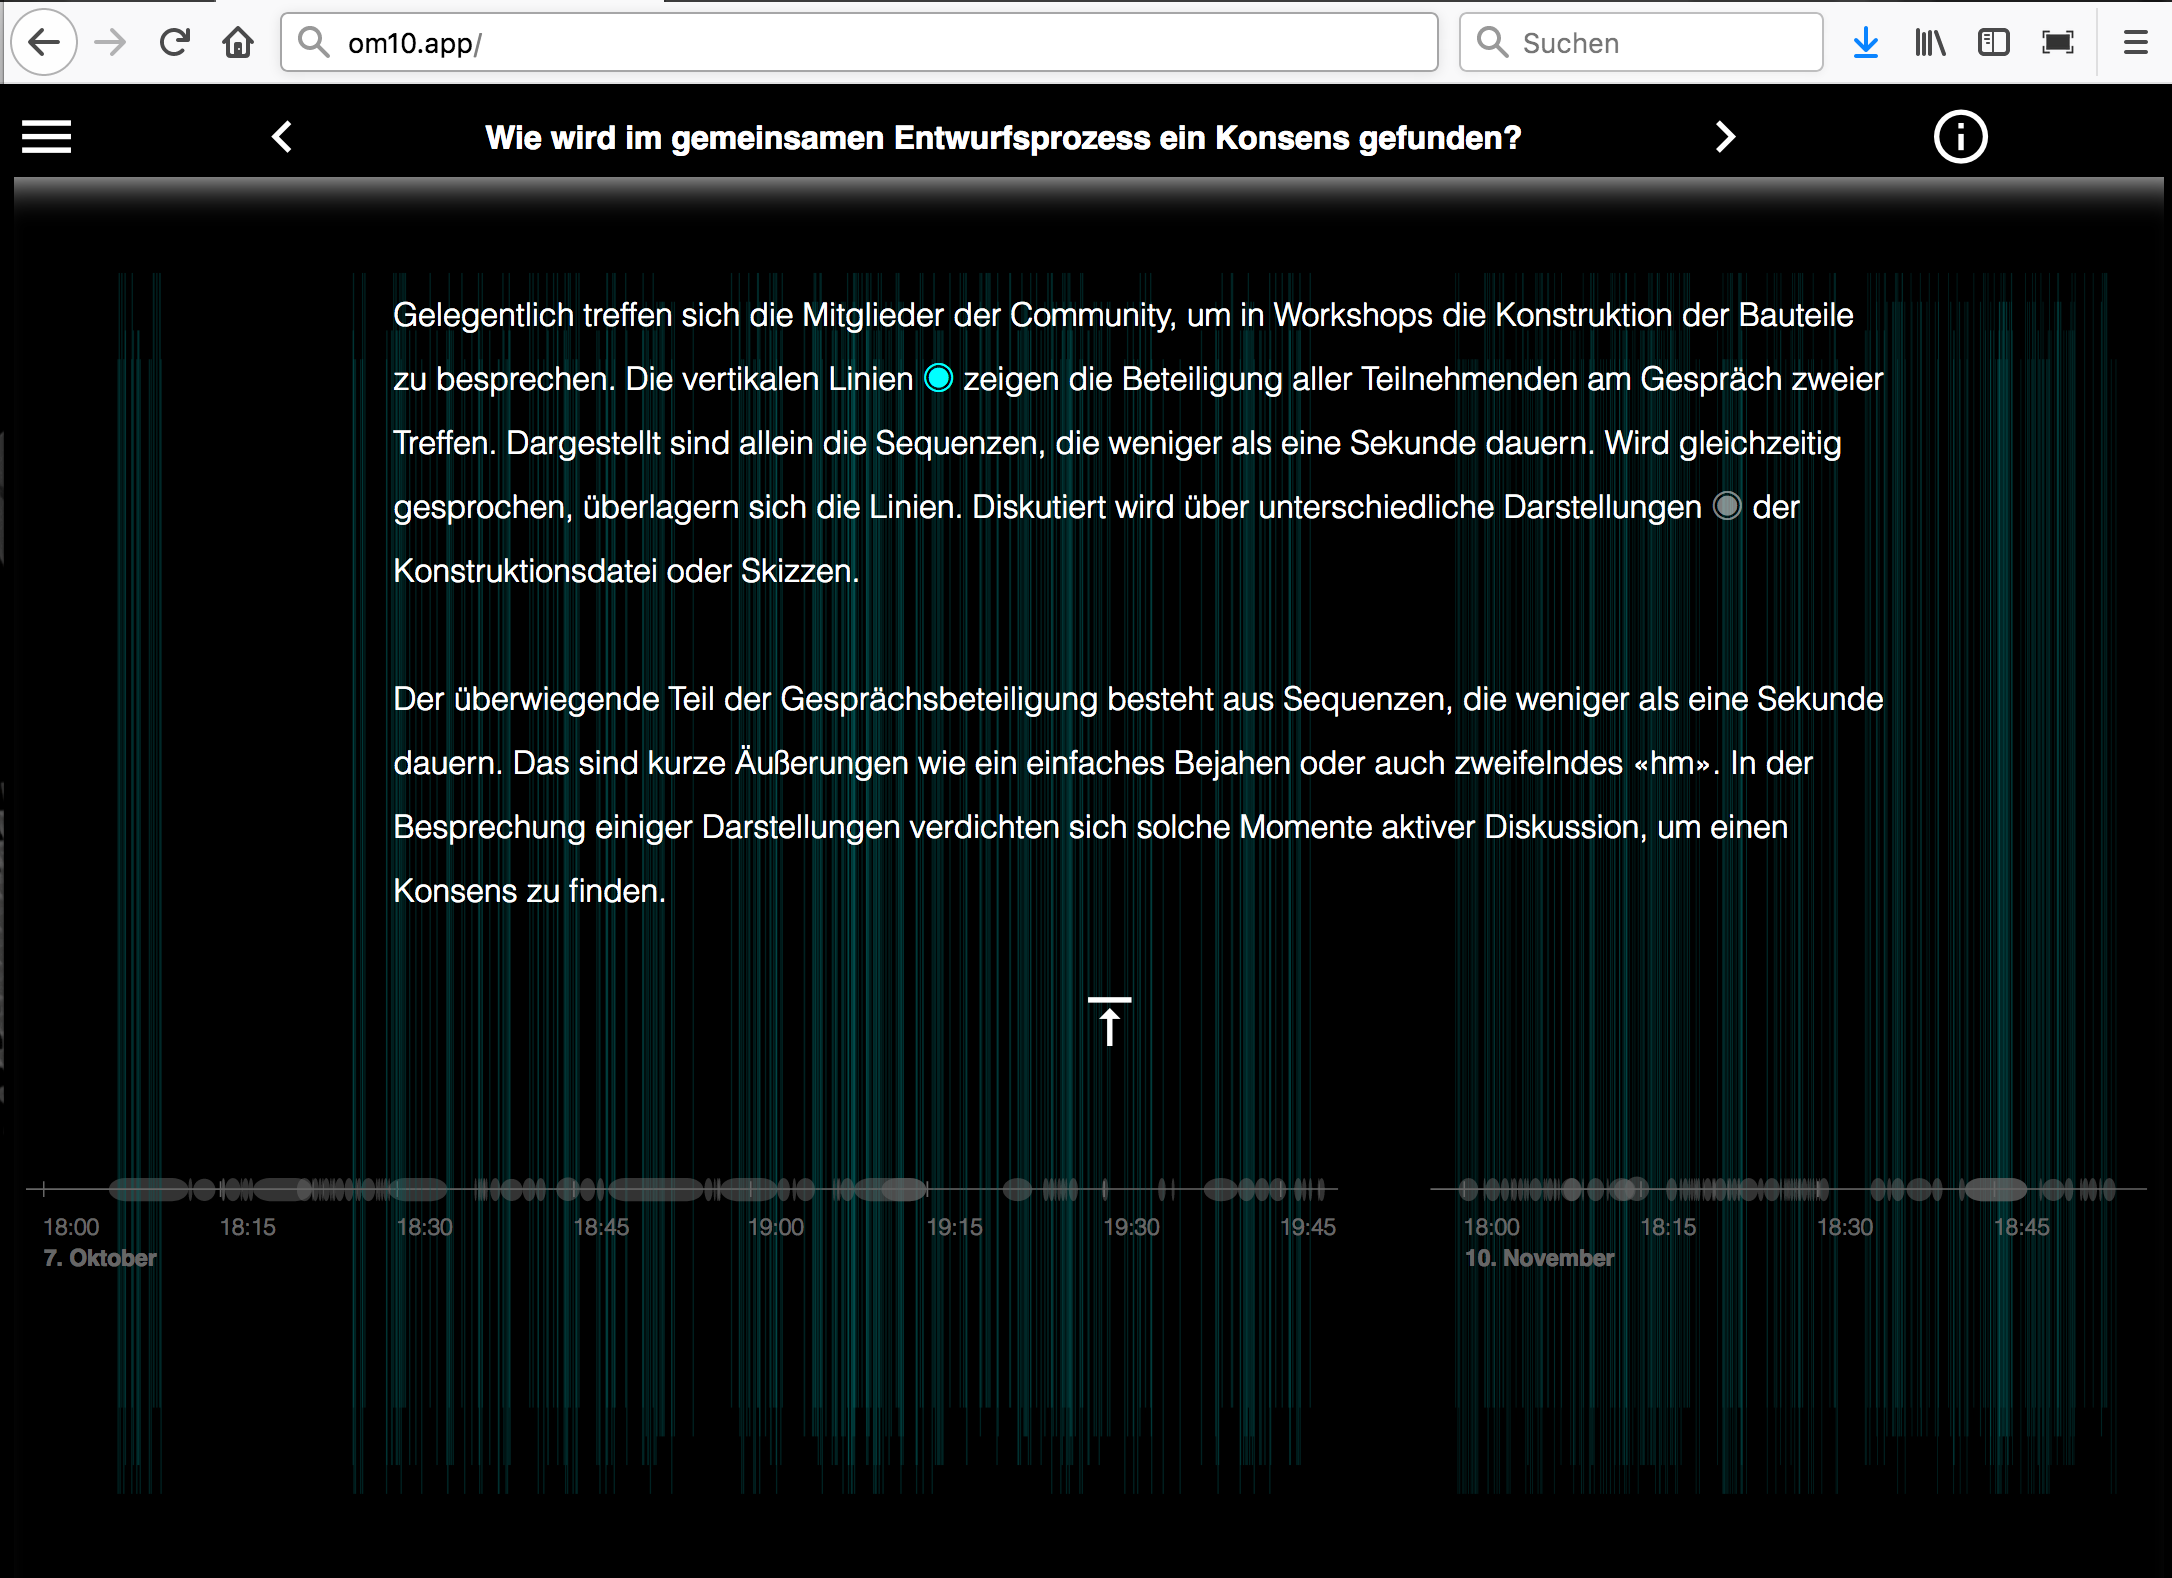Go to browser home page
This screenshot has width=2172, height=1578.
click(238, 43)
